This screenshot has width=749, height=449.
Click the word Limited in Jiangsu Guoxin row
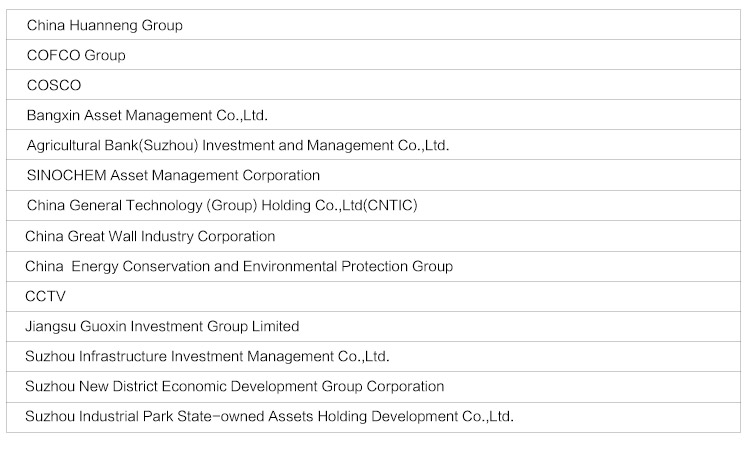click(276, 326)
